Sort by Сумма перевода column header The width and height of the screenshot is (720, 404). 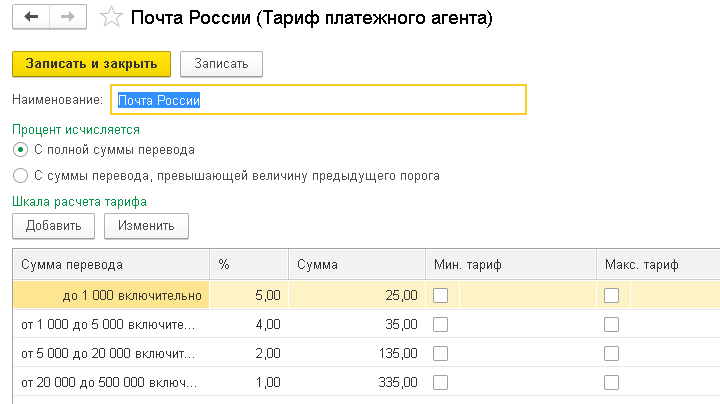click(111, 264)
